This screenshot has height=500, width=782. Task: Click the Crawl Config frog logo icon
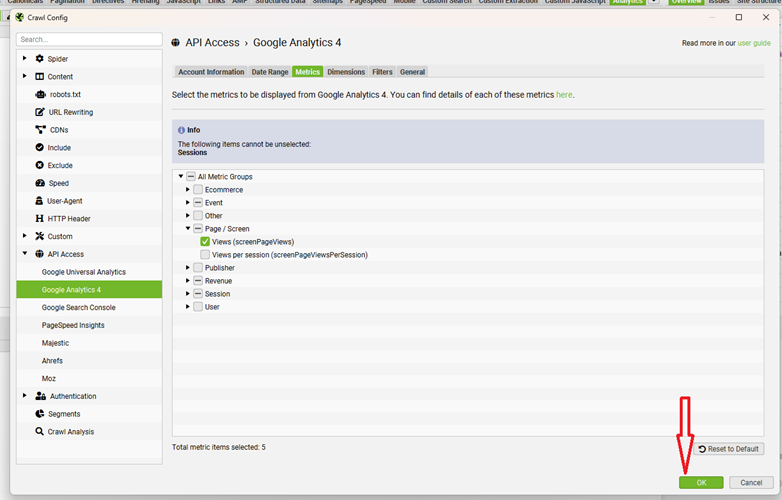(x=19, y=17)
